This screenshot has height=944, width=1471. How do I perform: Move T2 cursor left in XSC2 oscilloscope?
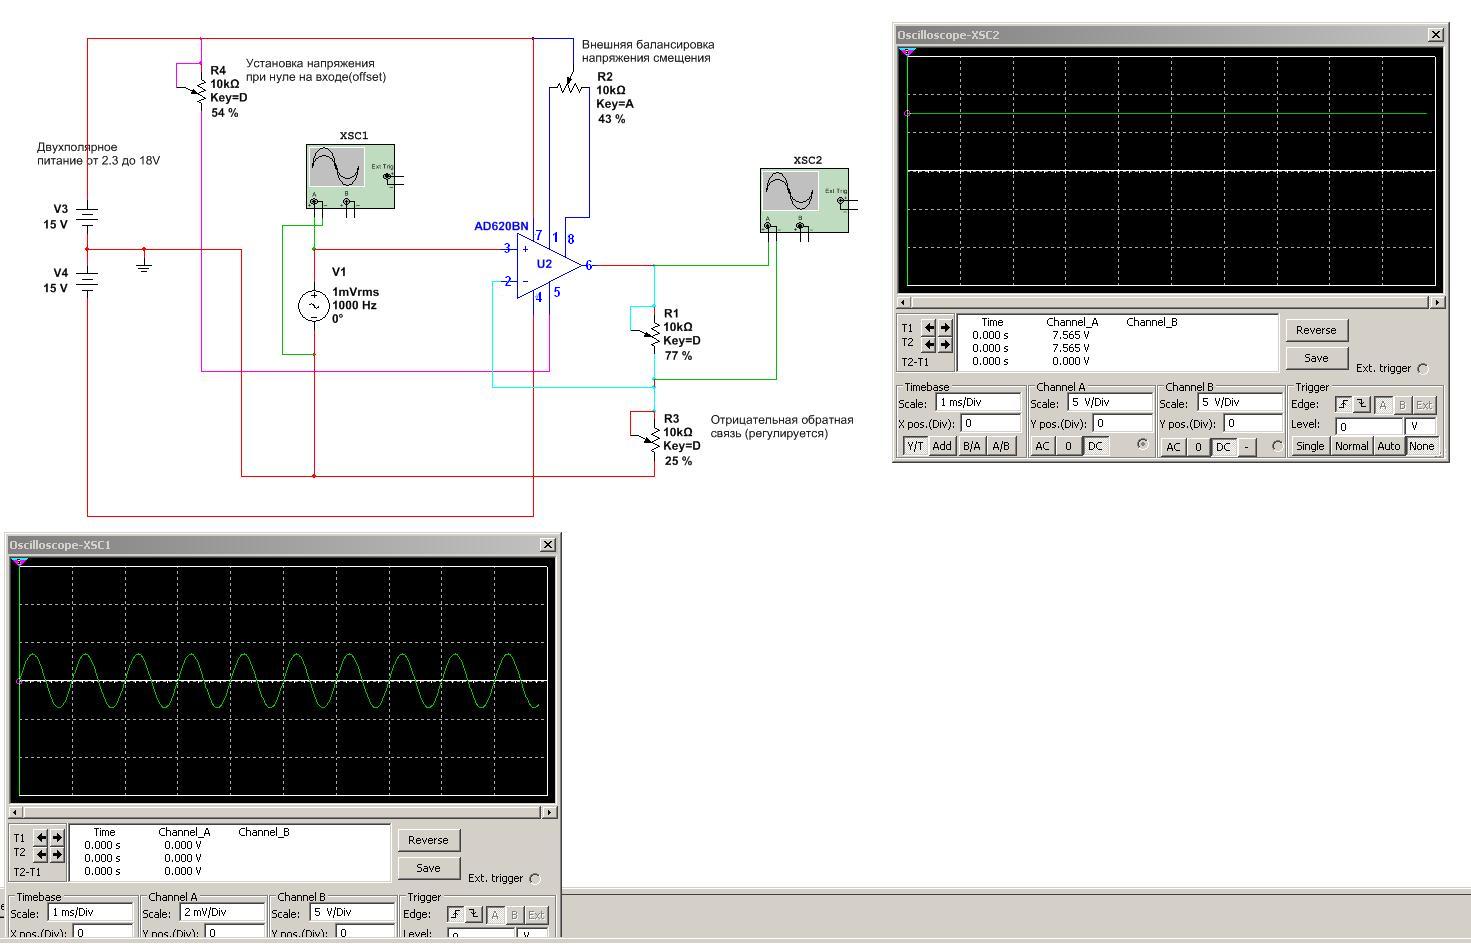coord(929,345)
